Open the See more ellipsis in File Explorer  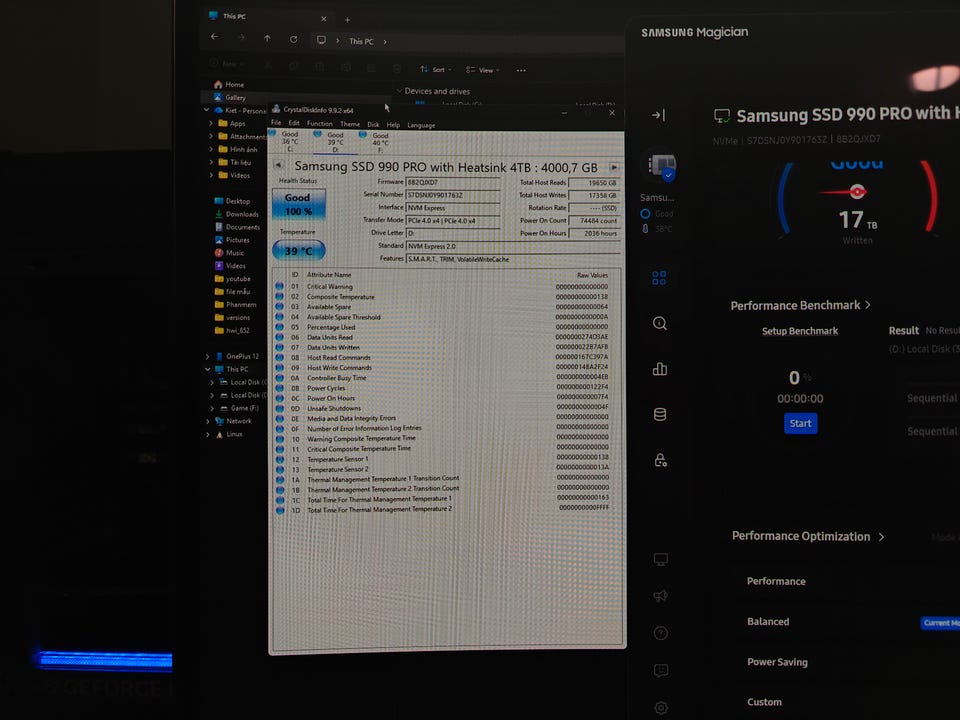(521, 70)
